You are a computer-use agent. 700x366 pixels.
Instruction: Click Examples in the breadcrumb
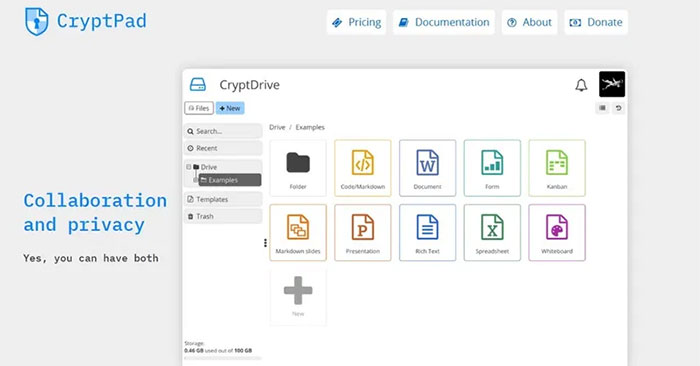tap(310, 127)
